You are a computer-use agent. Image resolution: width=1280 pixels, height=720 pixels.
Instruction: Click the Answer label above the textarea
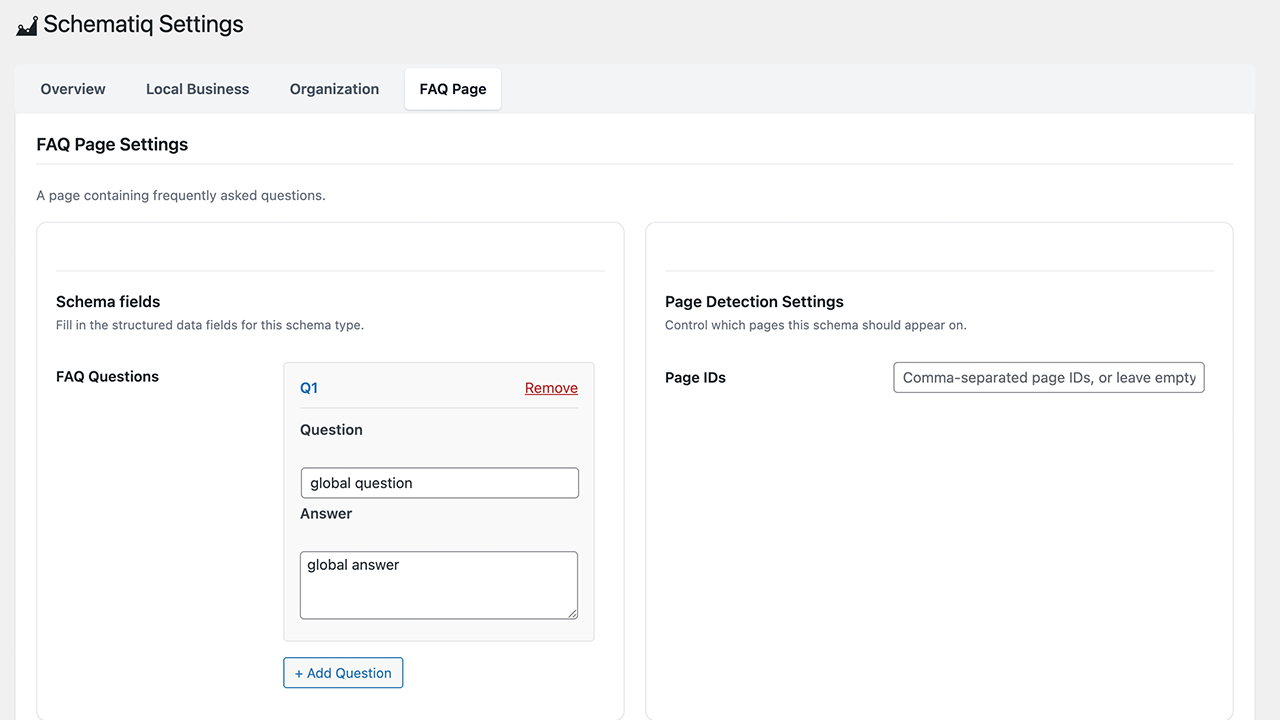(x=326, y=513)
